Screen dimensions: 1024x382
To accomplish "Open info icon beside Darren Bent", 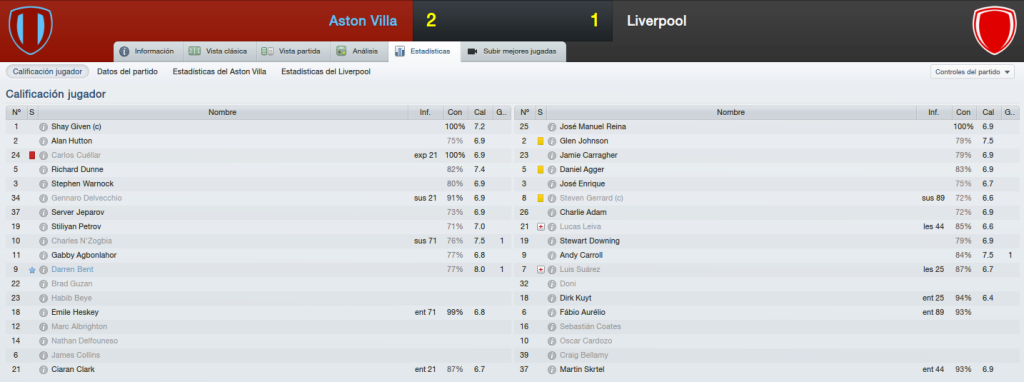I will [43, 270].
